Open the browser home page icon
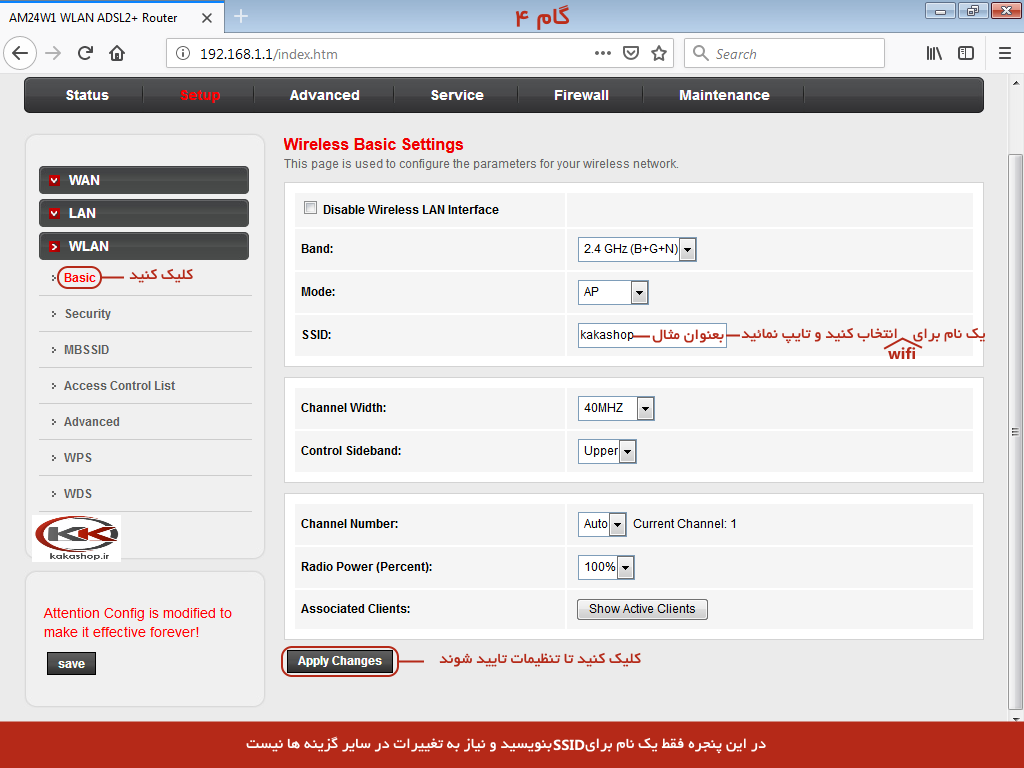This screenshot has width=1024, height=768. click(117, 53)
